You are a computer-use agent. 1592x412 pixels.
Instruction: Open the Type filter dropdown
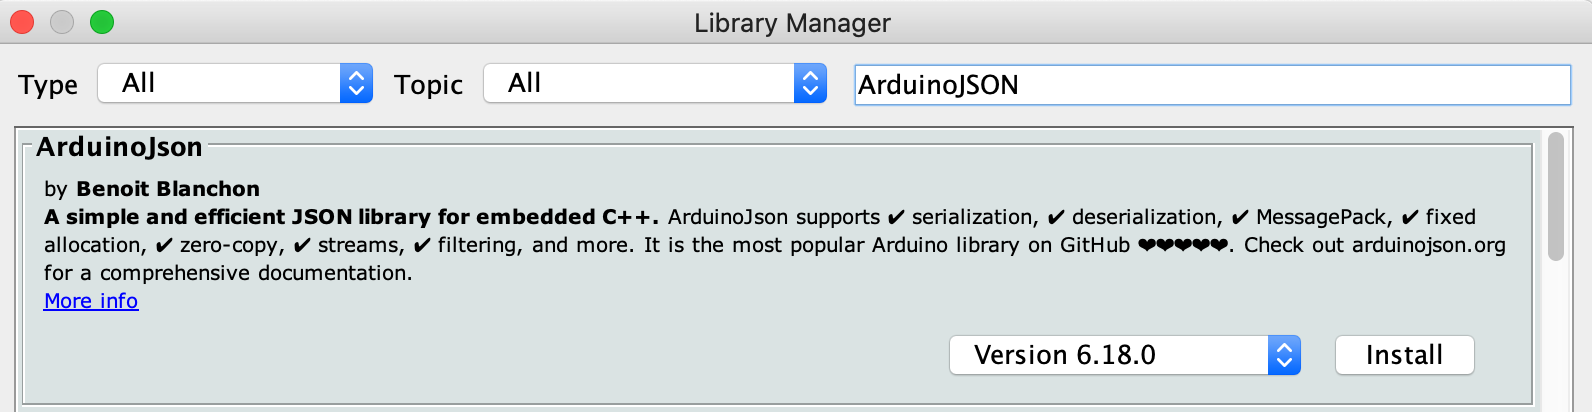[235, 83]
